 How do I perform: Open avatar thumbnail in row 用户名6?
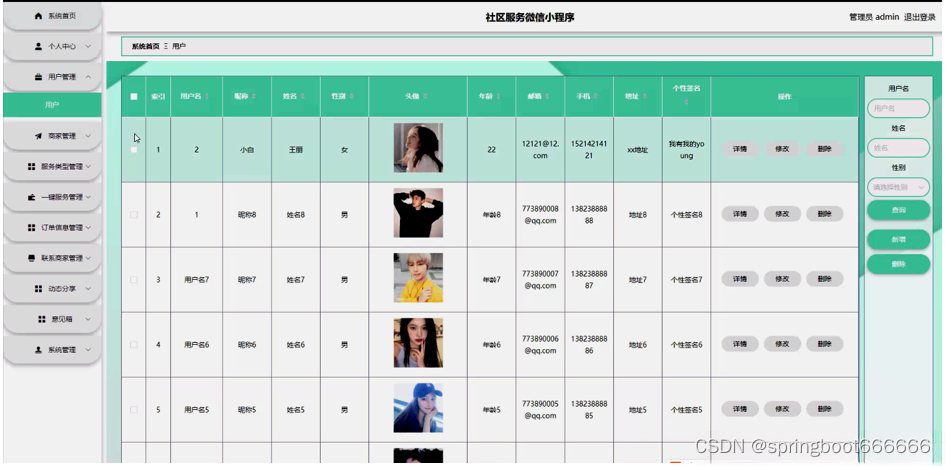pyautogui.click(x=418, y=343)
